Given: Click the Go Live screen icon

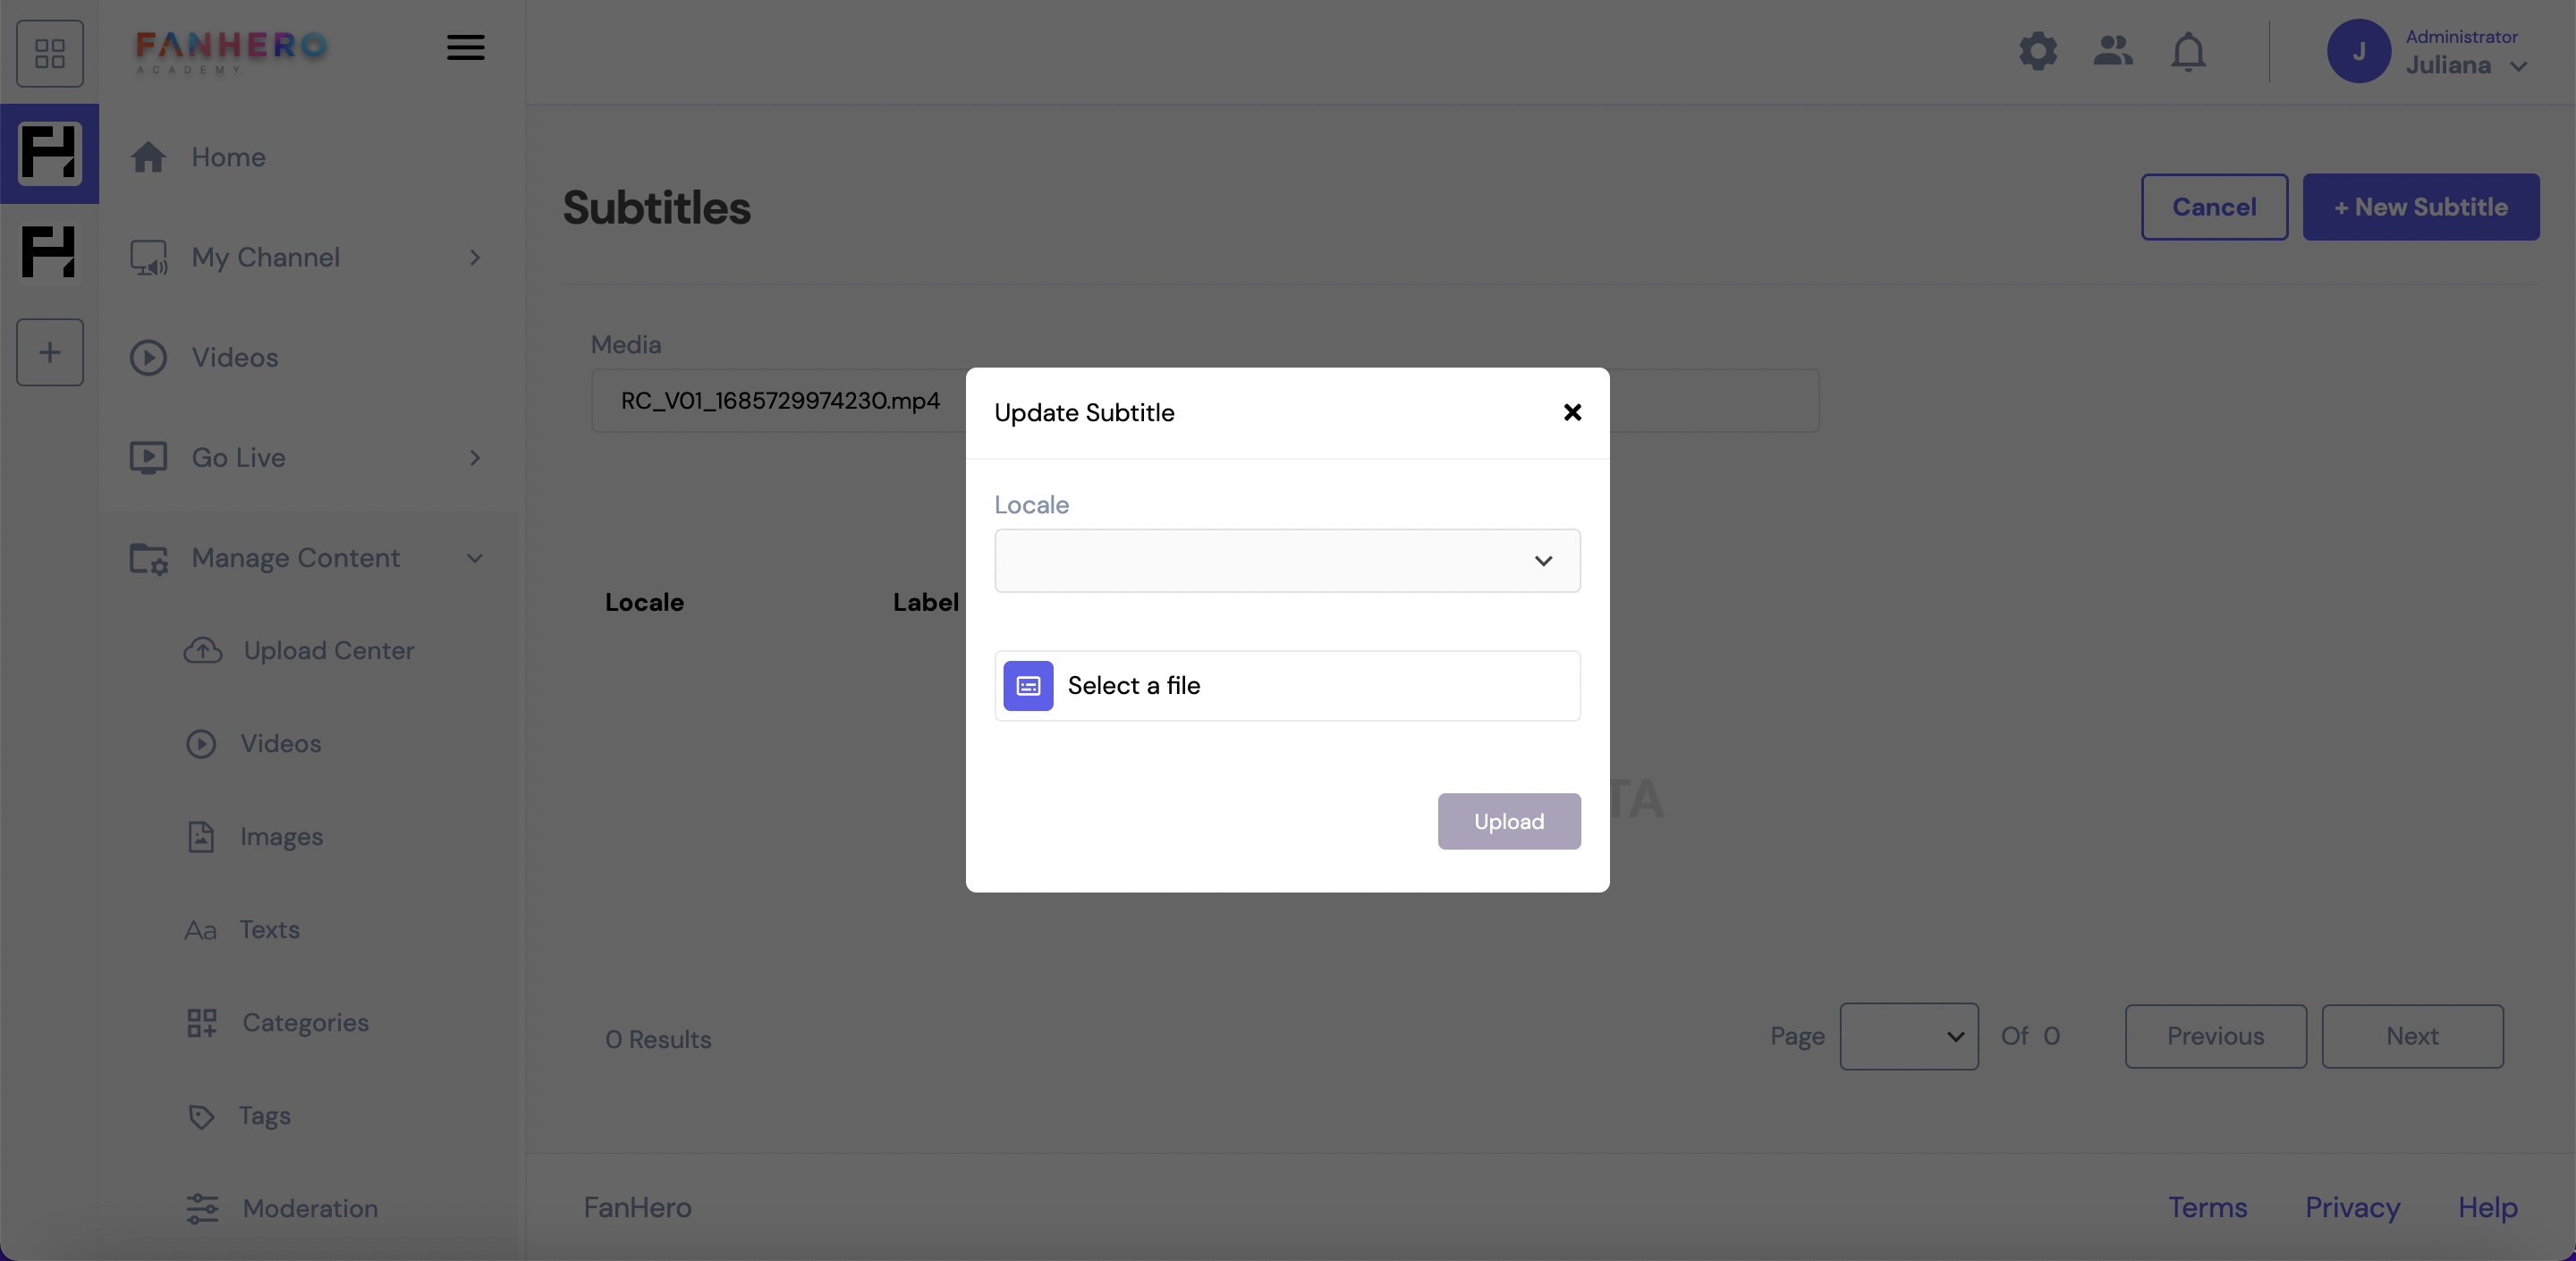Looking at the screenshot, I should [148, 457].
